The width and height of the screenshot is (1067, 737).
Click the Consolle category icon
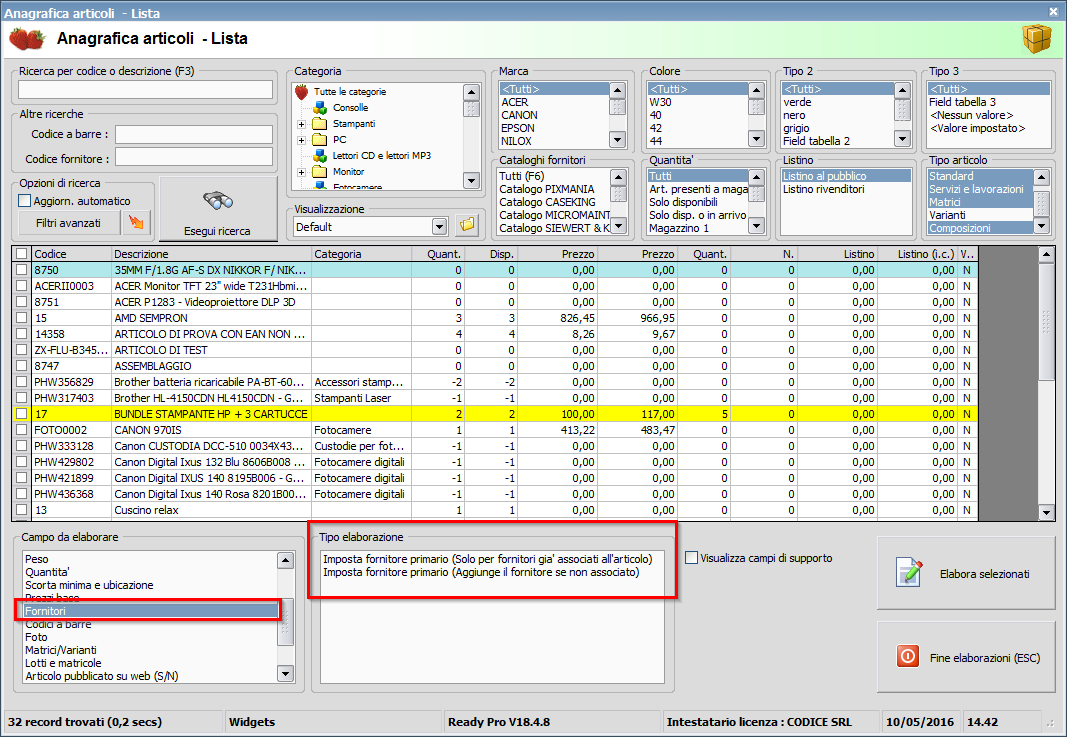pyautogui.click(x=320, y=108)
